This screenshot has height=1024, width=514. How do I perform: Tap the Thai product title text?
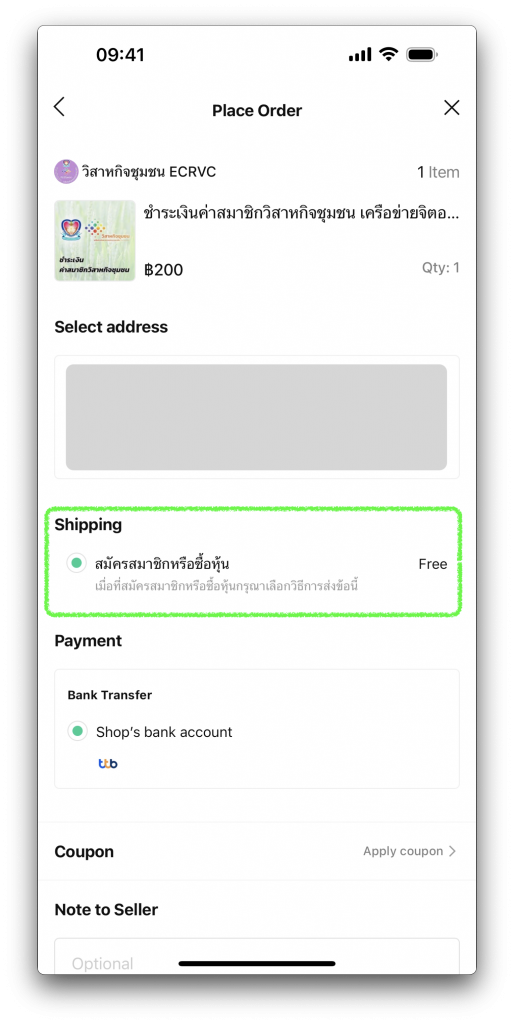[x=301, y=213]
